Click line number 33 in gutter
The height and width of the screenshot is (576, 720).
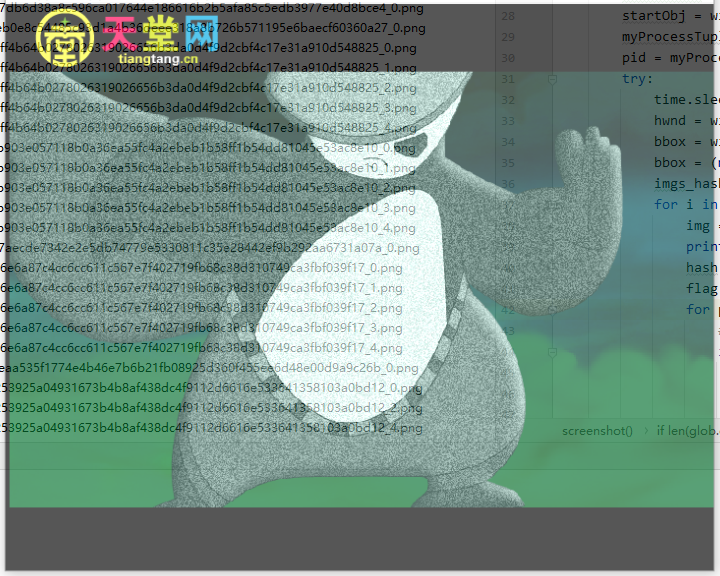point(508,121)
